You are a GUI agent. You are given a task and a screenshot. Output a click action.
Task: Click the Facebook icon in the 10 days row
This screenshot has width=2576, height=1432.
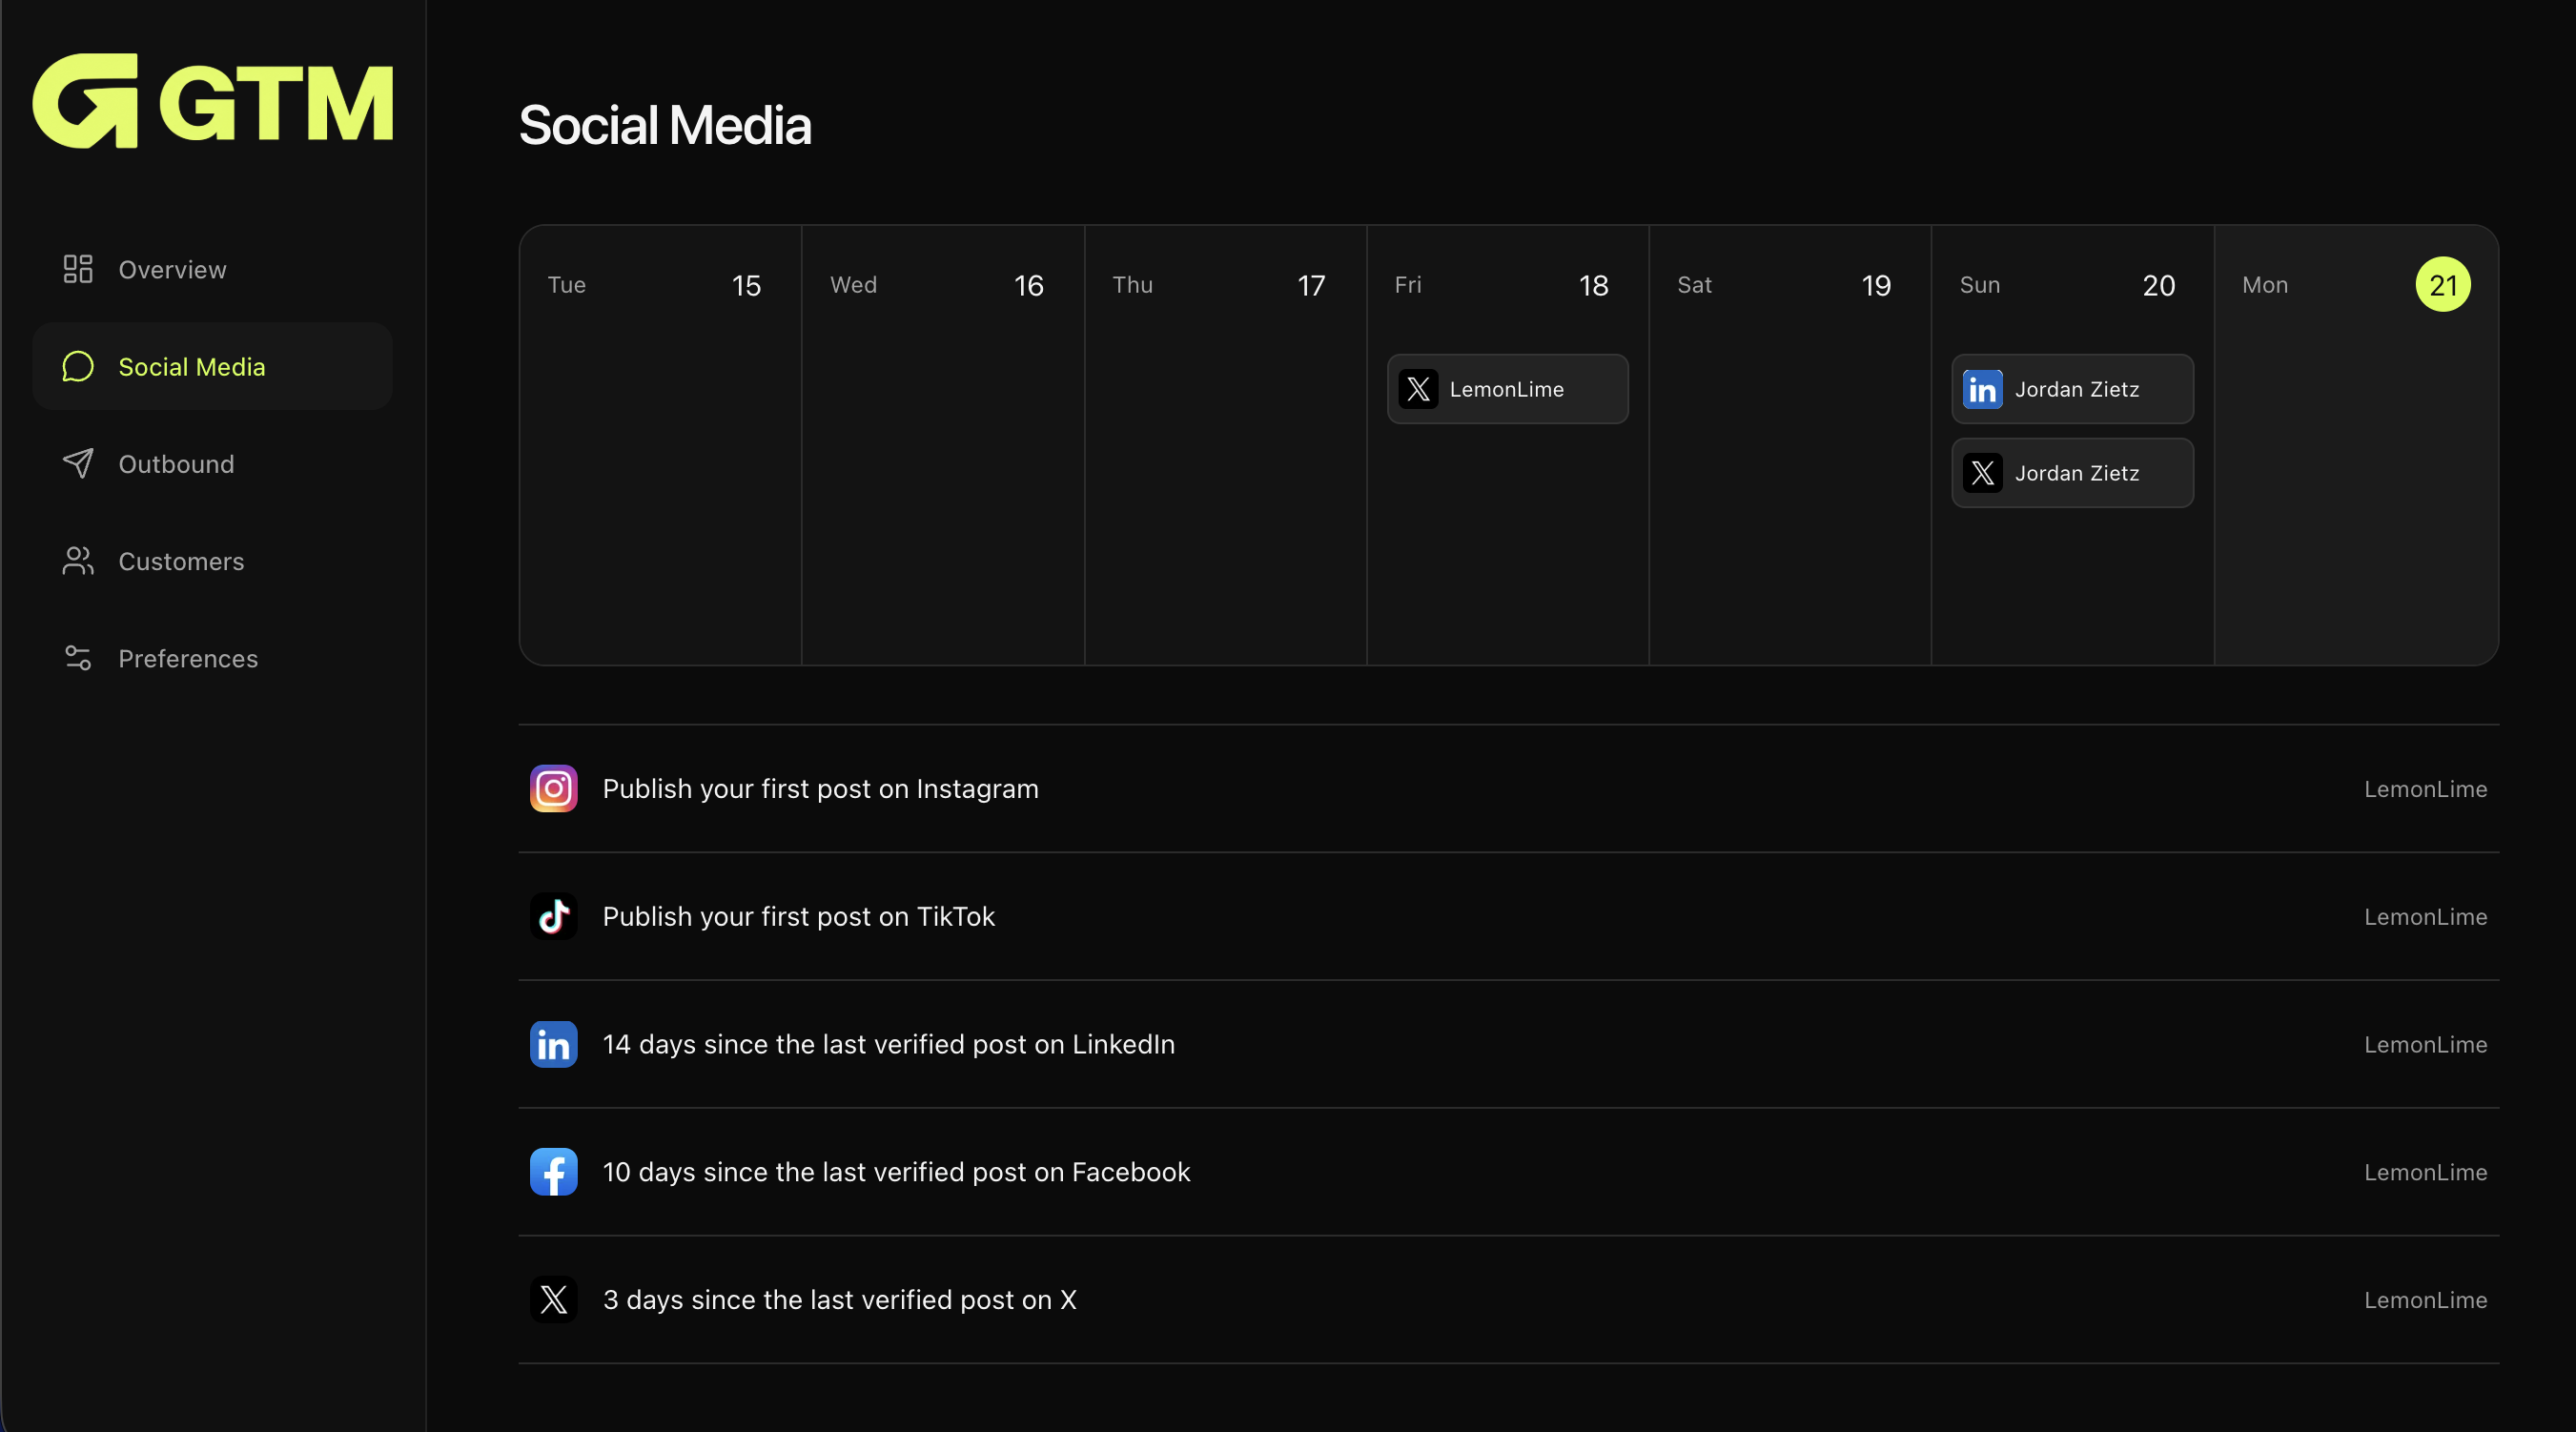[553, 1172]
